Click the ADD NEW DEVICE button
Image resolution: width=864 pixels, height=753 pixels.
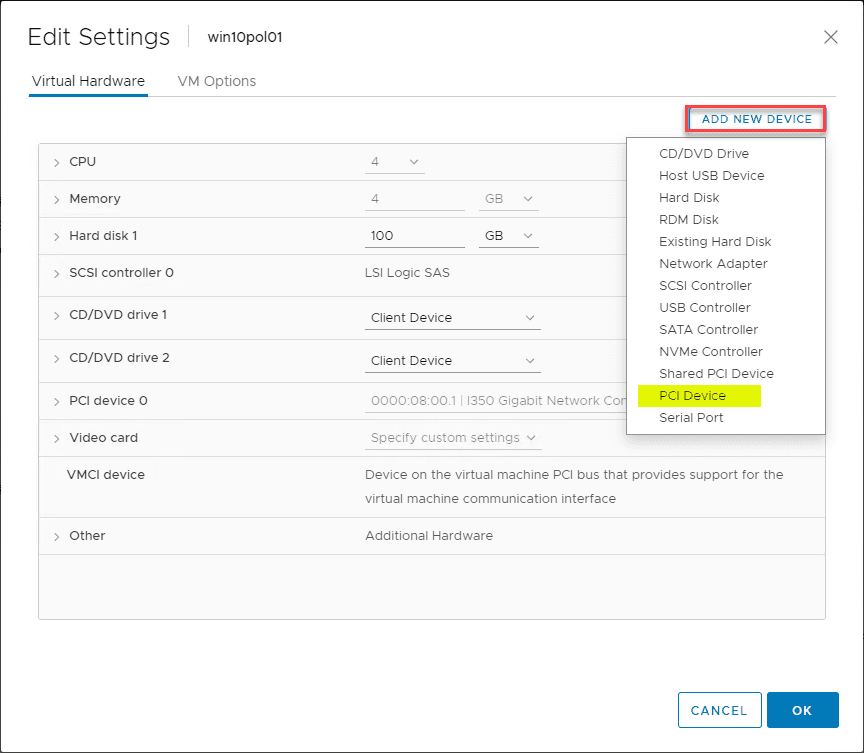pos(757,119)
